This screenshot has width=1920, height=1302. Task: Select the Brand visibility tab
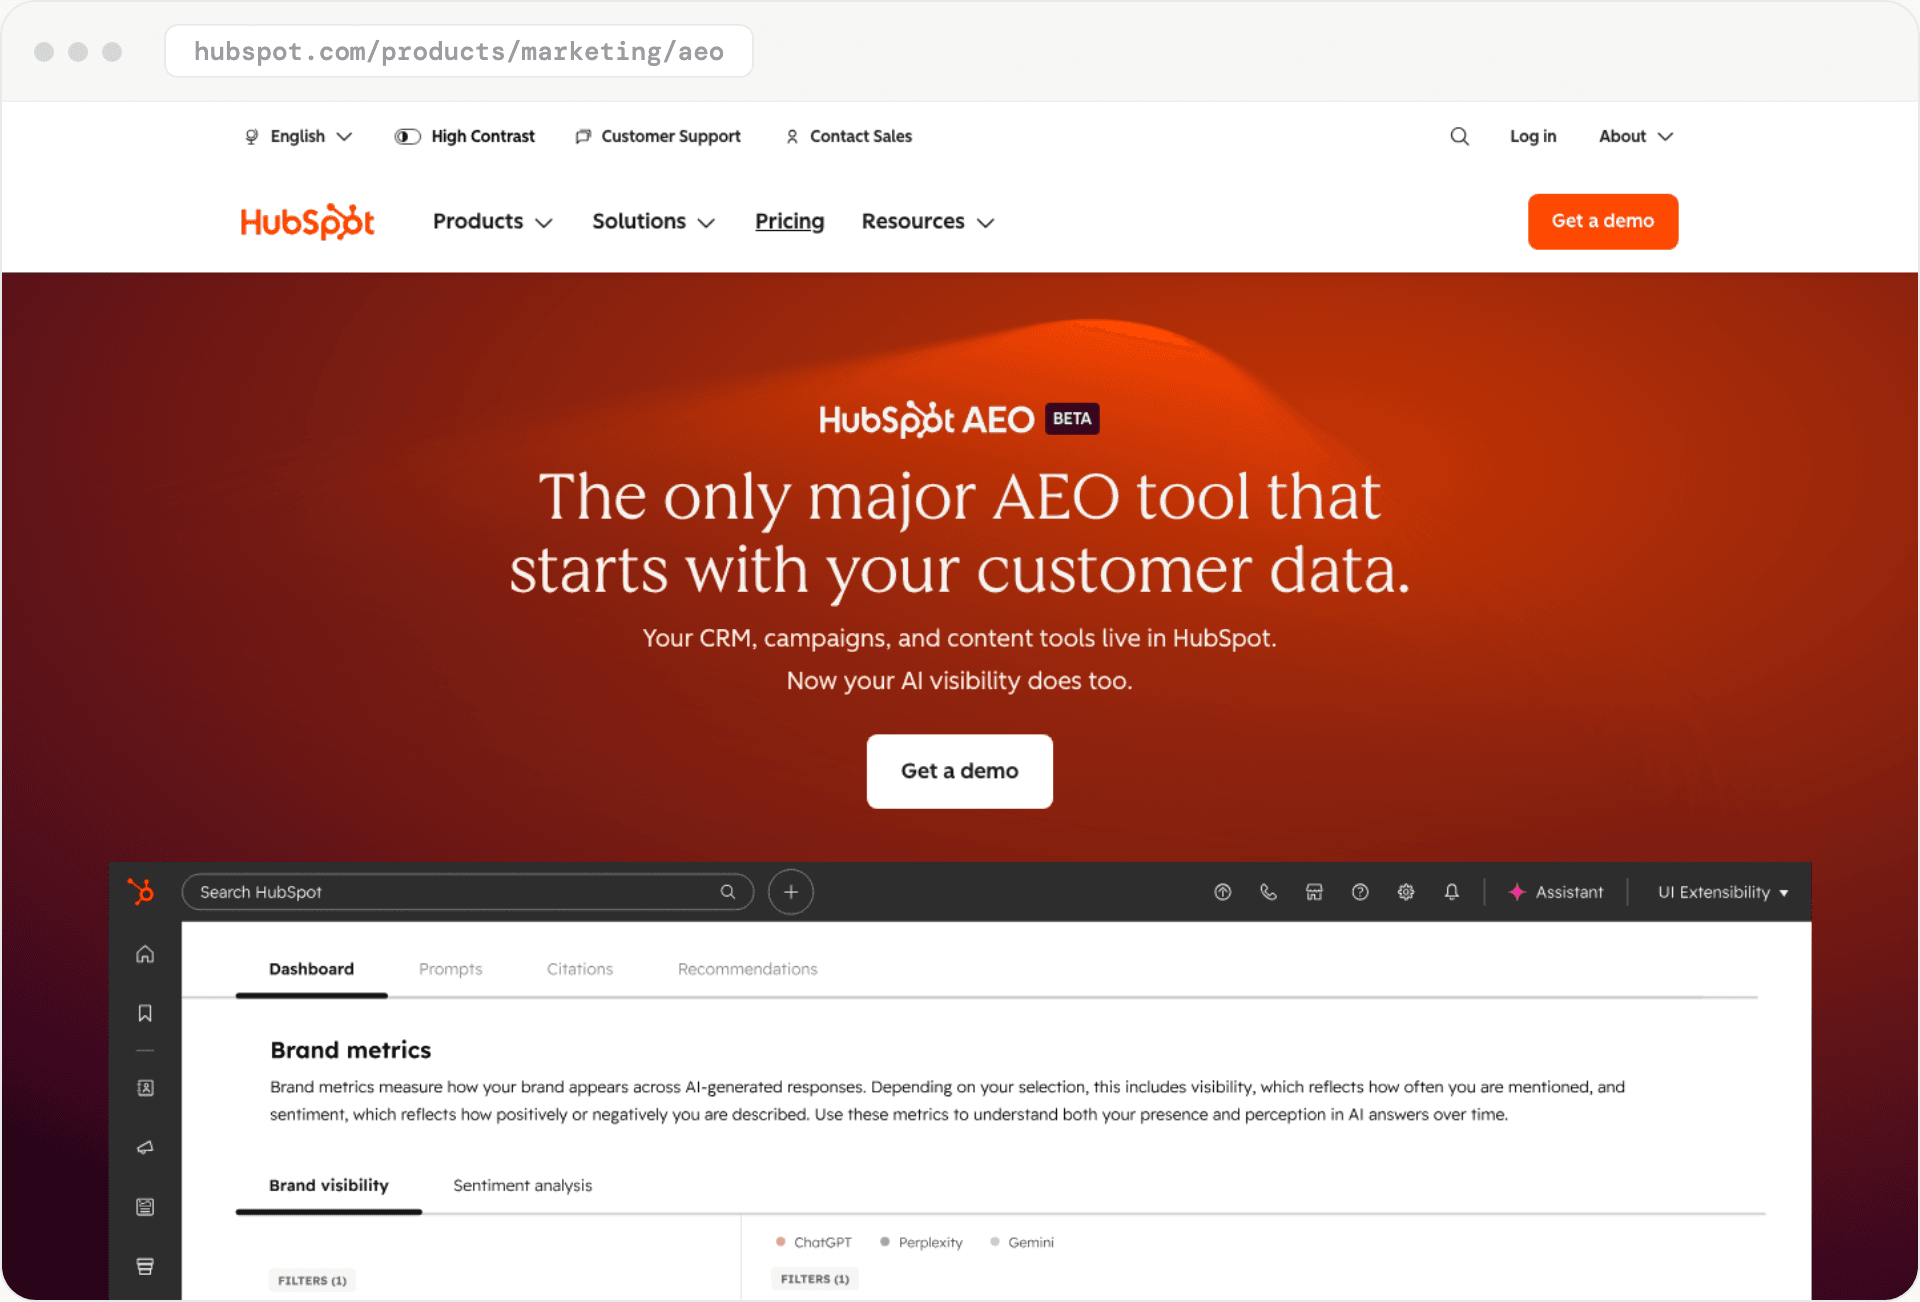pos(328,1186)
